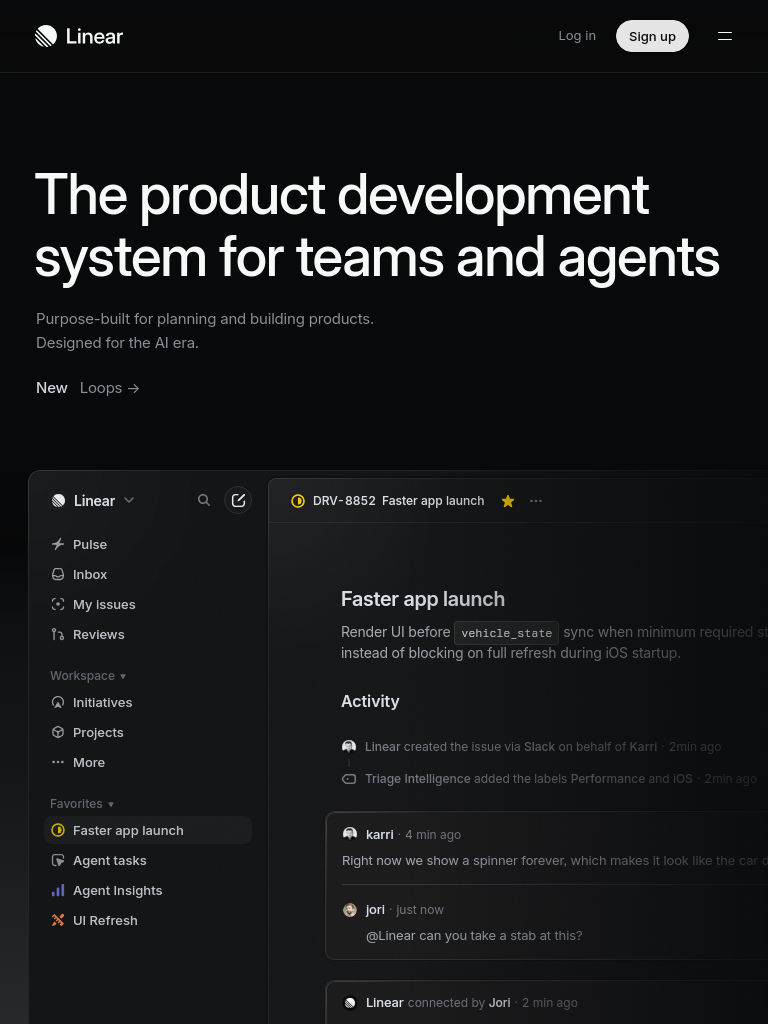Click the 'Designed for the AI era.' subtitle
Screen dimensions: 768x1024
tap(117, 343)
